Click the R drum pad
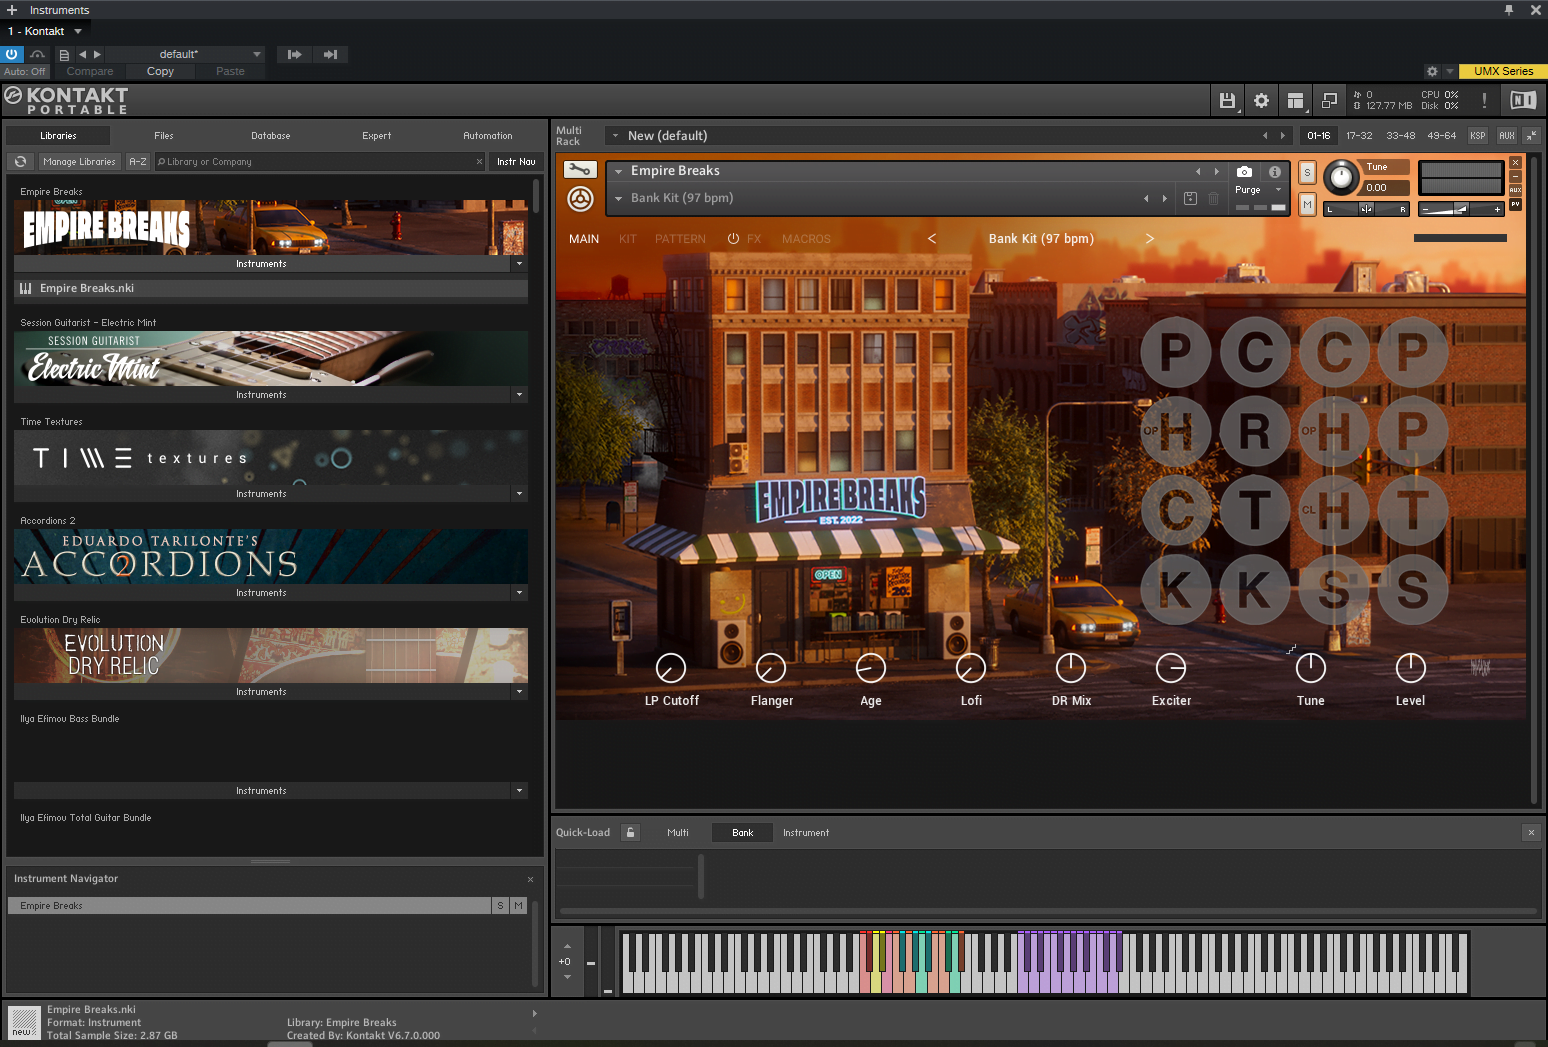The width and height of the screenshot is (1548, 1047). click(1255, 431)
